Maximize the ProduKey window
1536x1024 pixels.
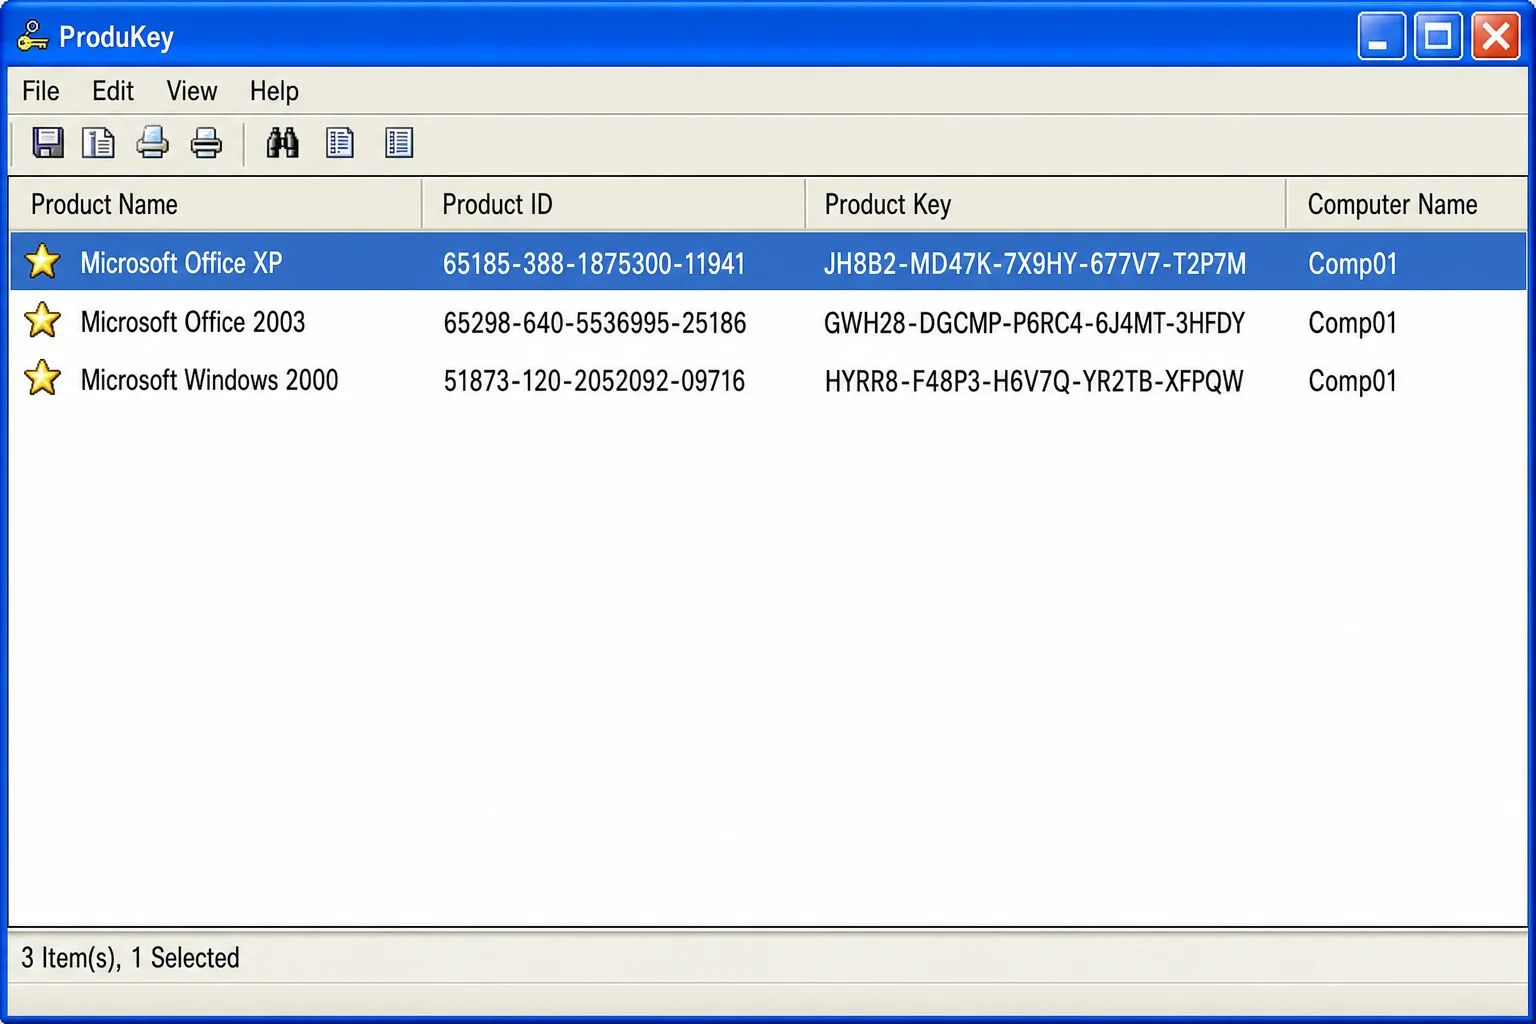[1438, 37]
